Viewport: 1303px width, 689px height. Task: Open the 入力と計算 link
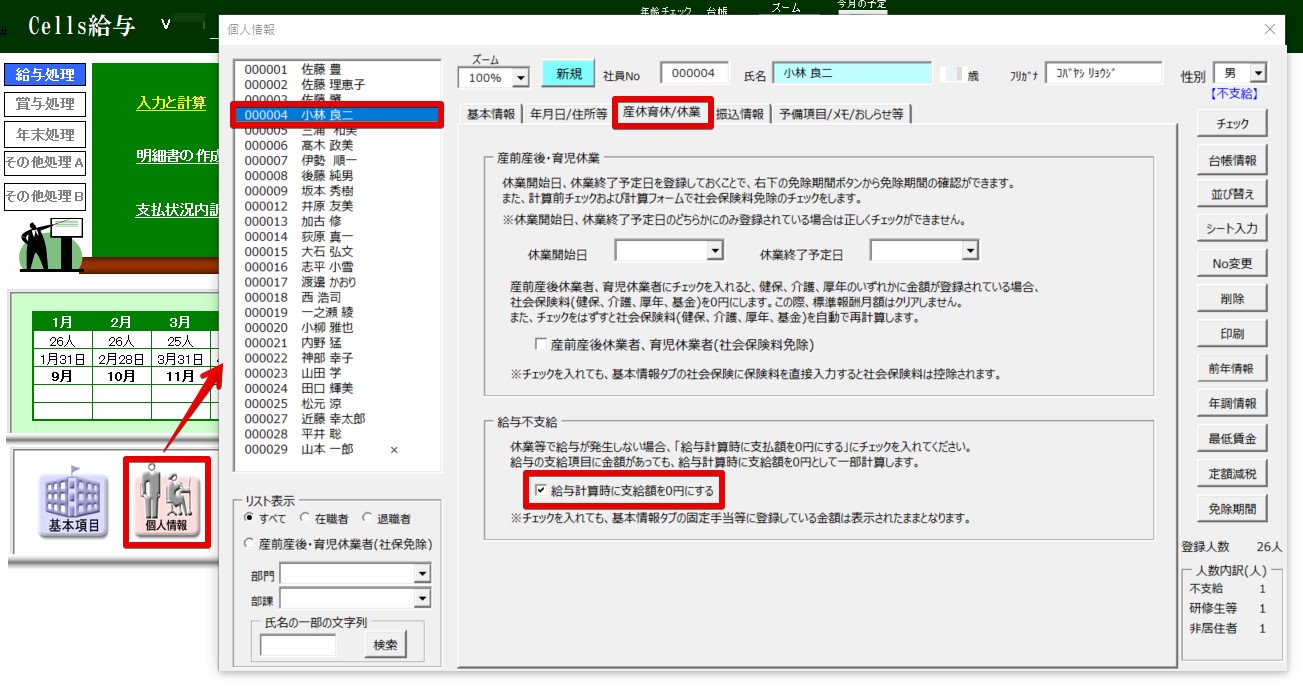click(171, 103)
